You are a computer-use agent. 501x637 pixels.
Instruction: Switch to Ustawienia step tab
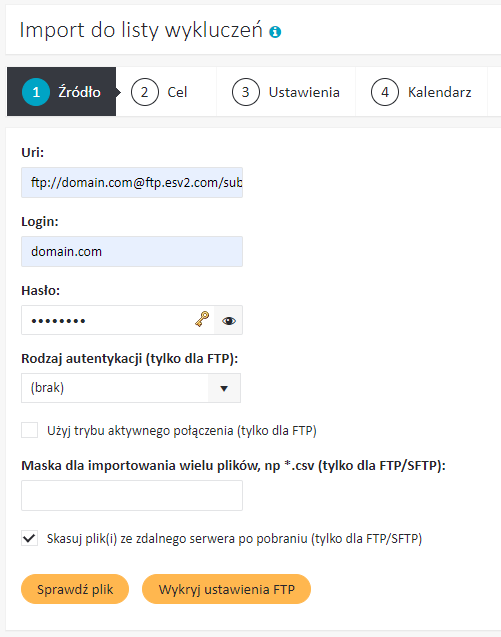286,92
